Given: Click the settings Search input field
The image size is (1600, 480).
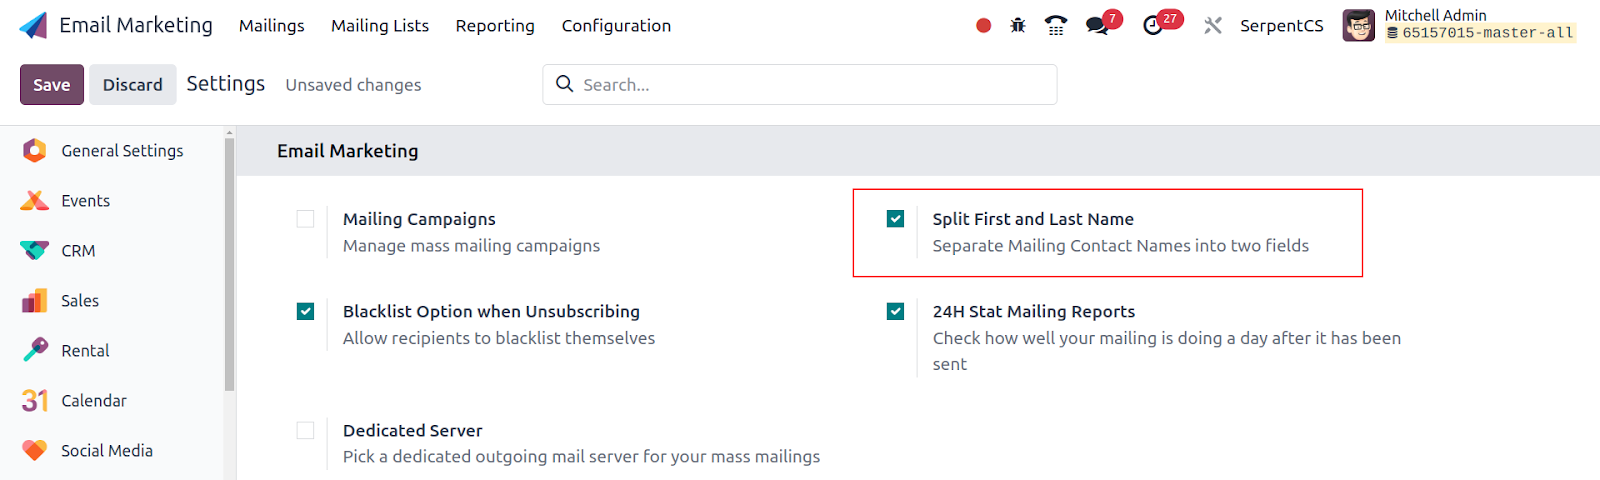Looking at the screenshot, I should coord(810,85).
